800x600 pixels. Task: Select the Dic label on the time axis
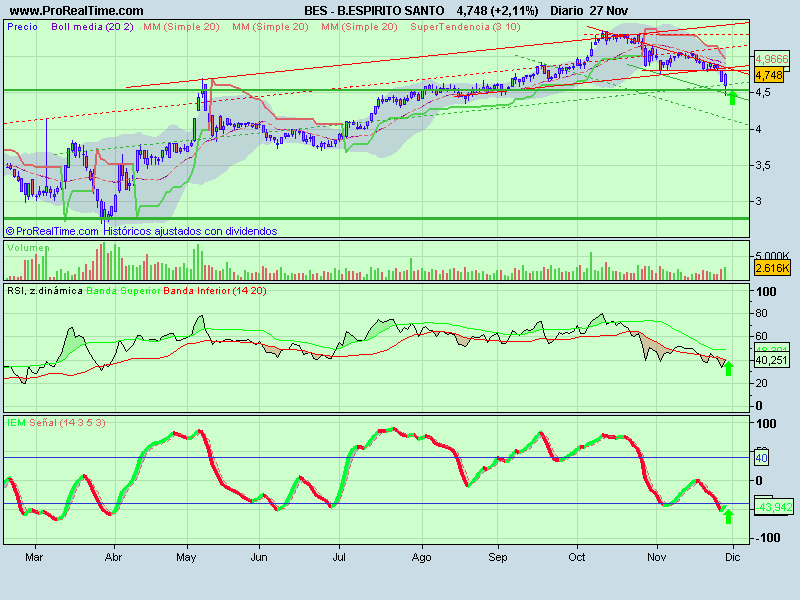coord(733,557)
